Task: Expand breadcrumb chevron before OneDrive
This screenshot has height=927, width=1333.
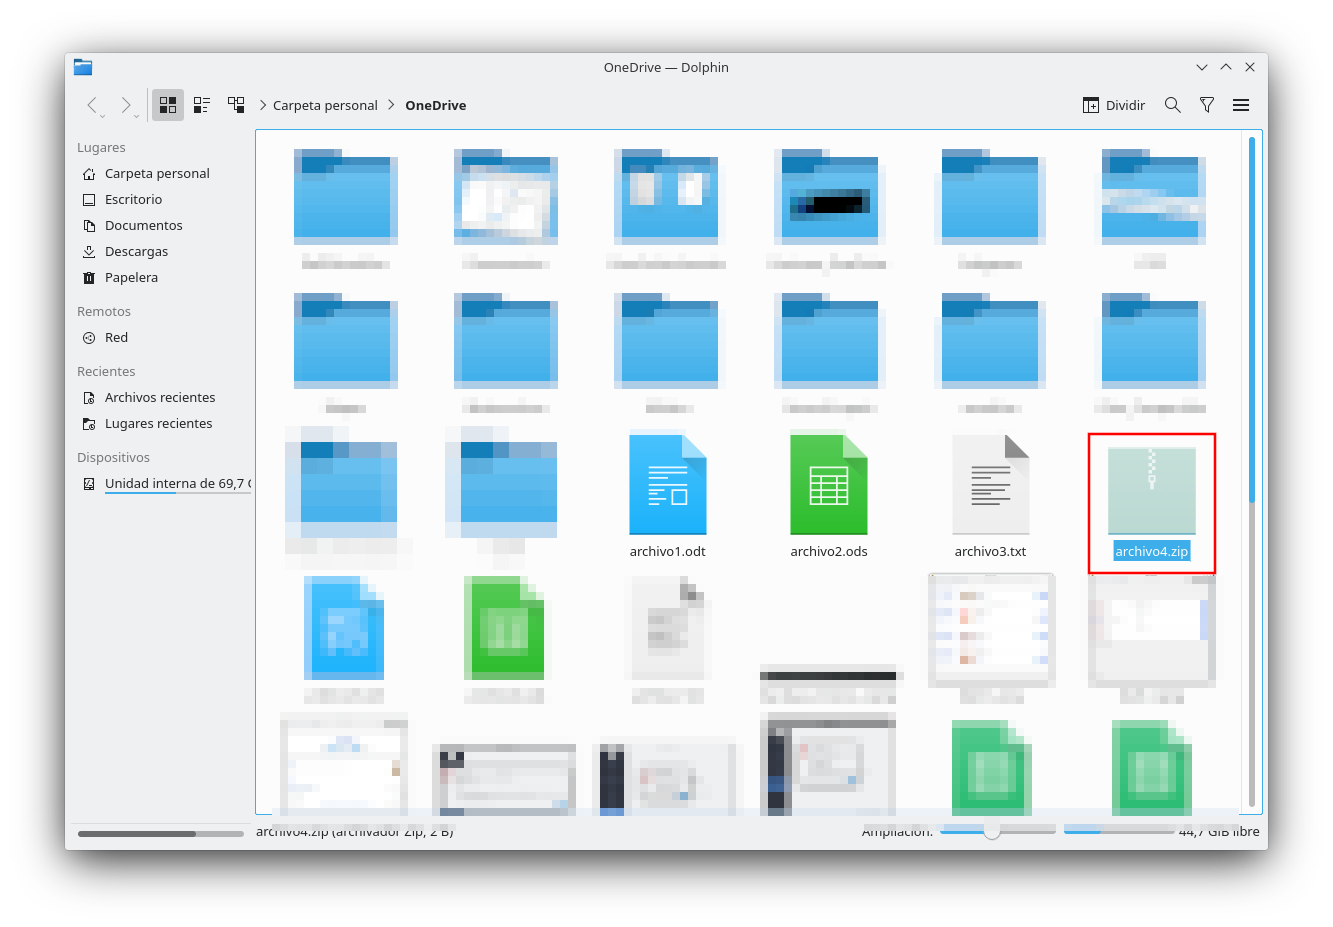Action: tap(391, 105)
